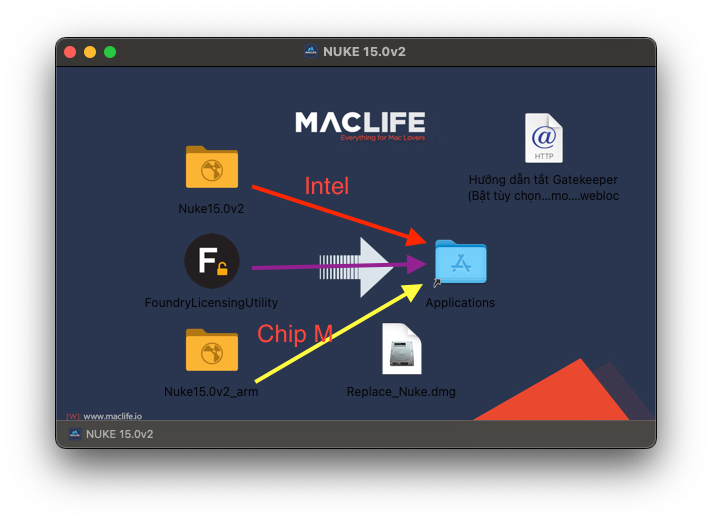Viewport: 712px width, 522px height.
Task: Click the Replace_Nuke.dmg file name label
Action: click(401, 392)
